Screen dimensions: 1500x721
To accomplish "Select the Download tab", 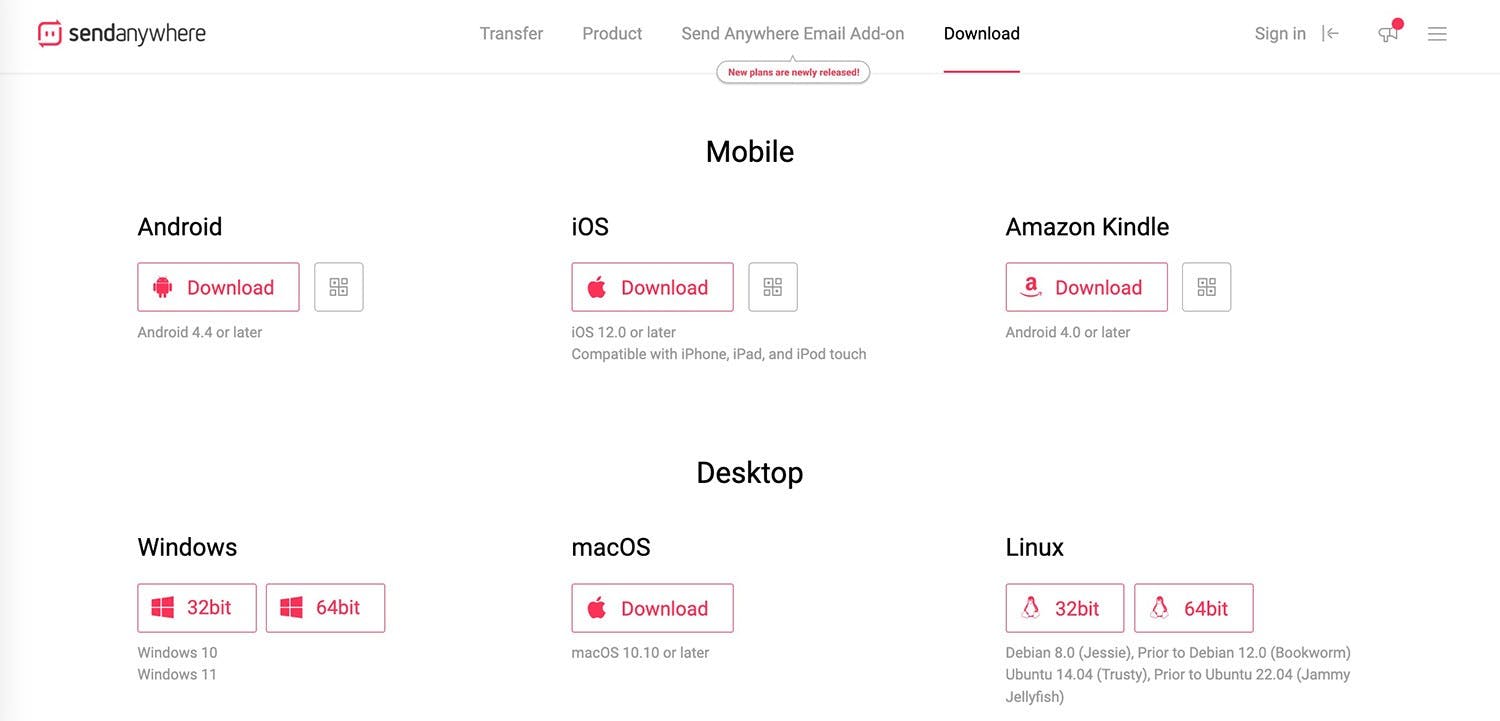I will point(981,33).
